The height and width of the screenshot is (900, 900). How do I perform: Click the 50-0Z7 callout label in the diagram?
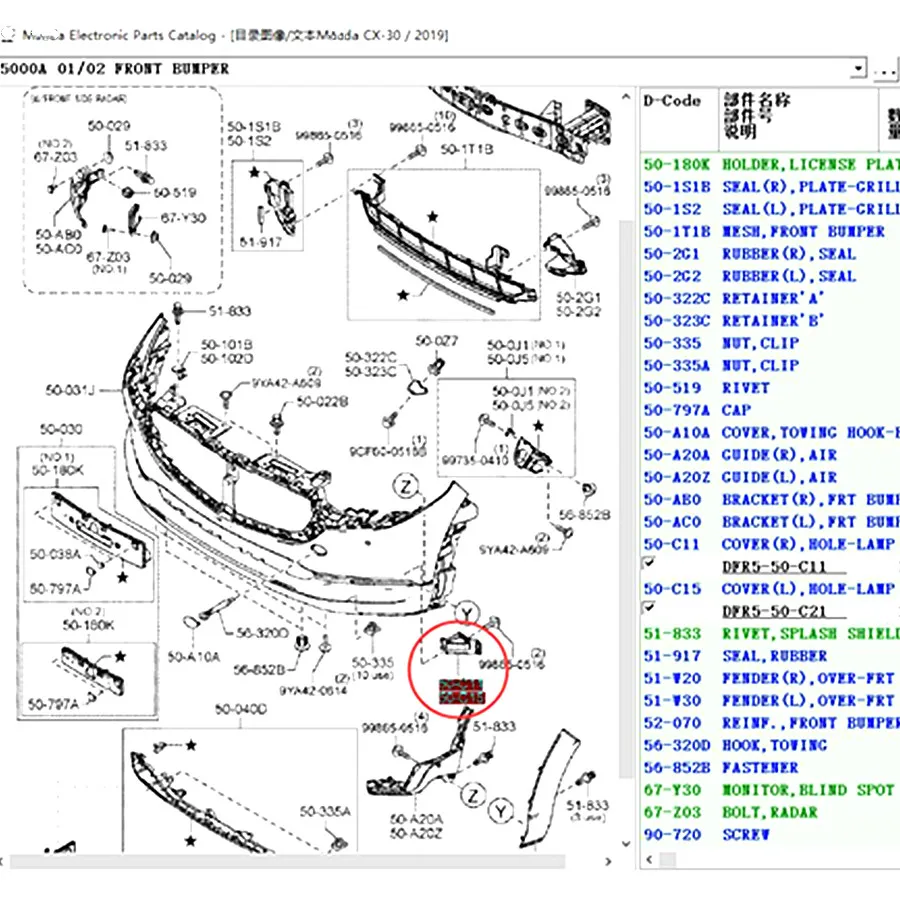click(x=437, y=342)
